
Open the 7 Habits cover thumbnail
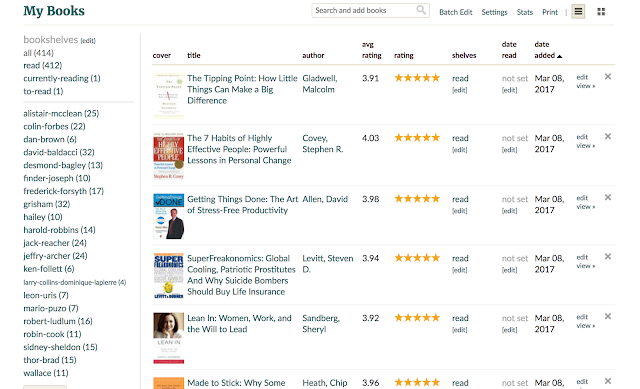tap(169, 156)
